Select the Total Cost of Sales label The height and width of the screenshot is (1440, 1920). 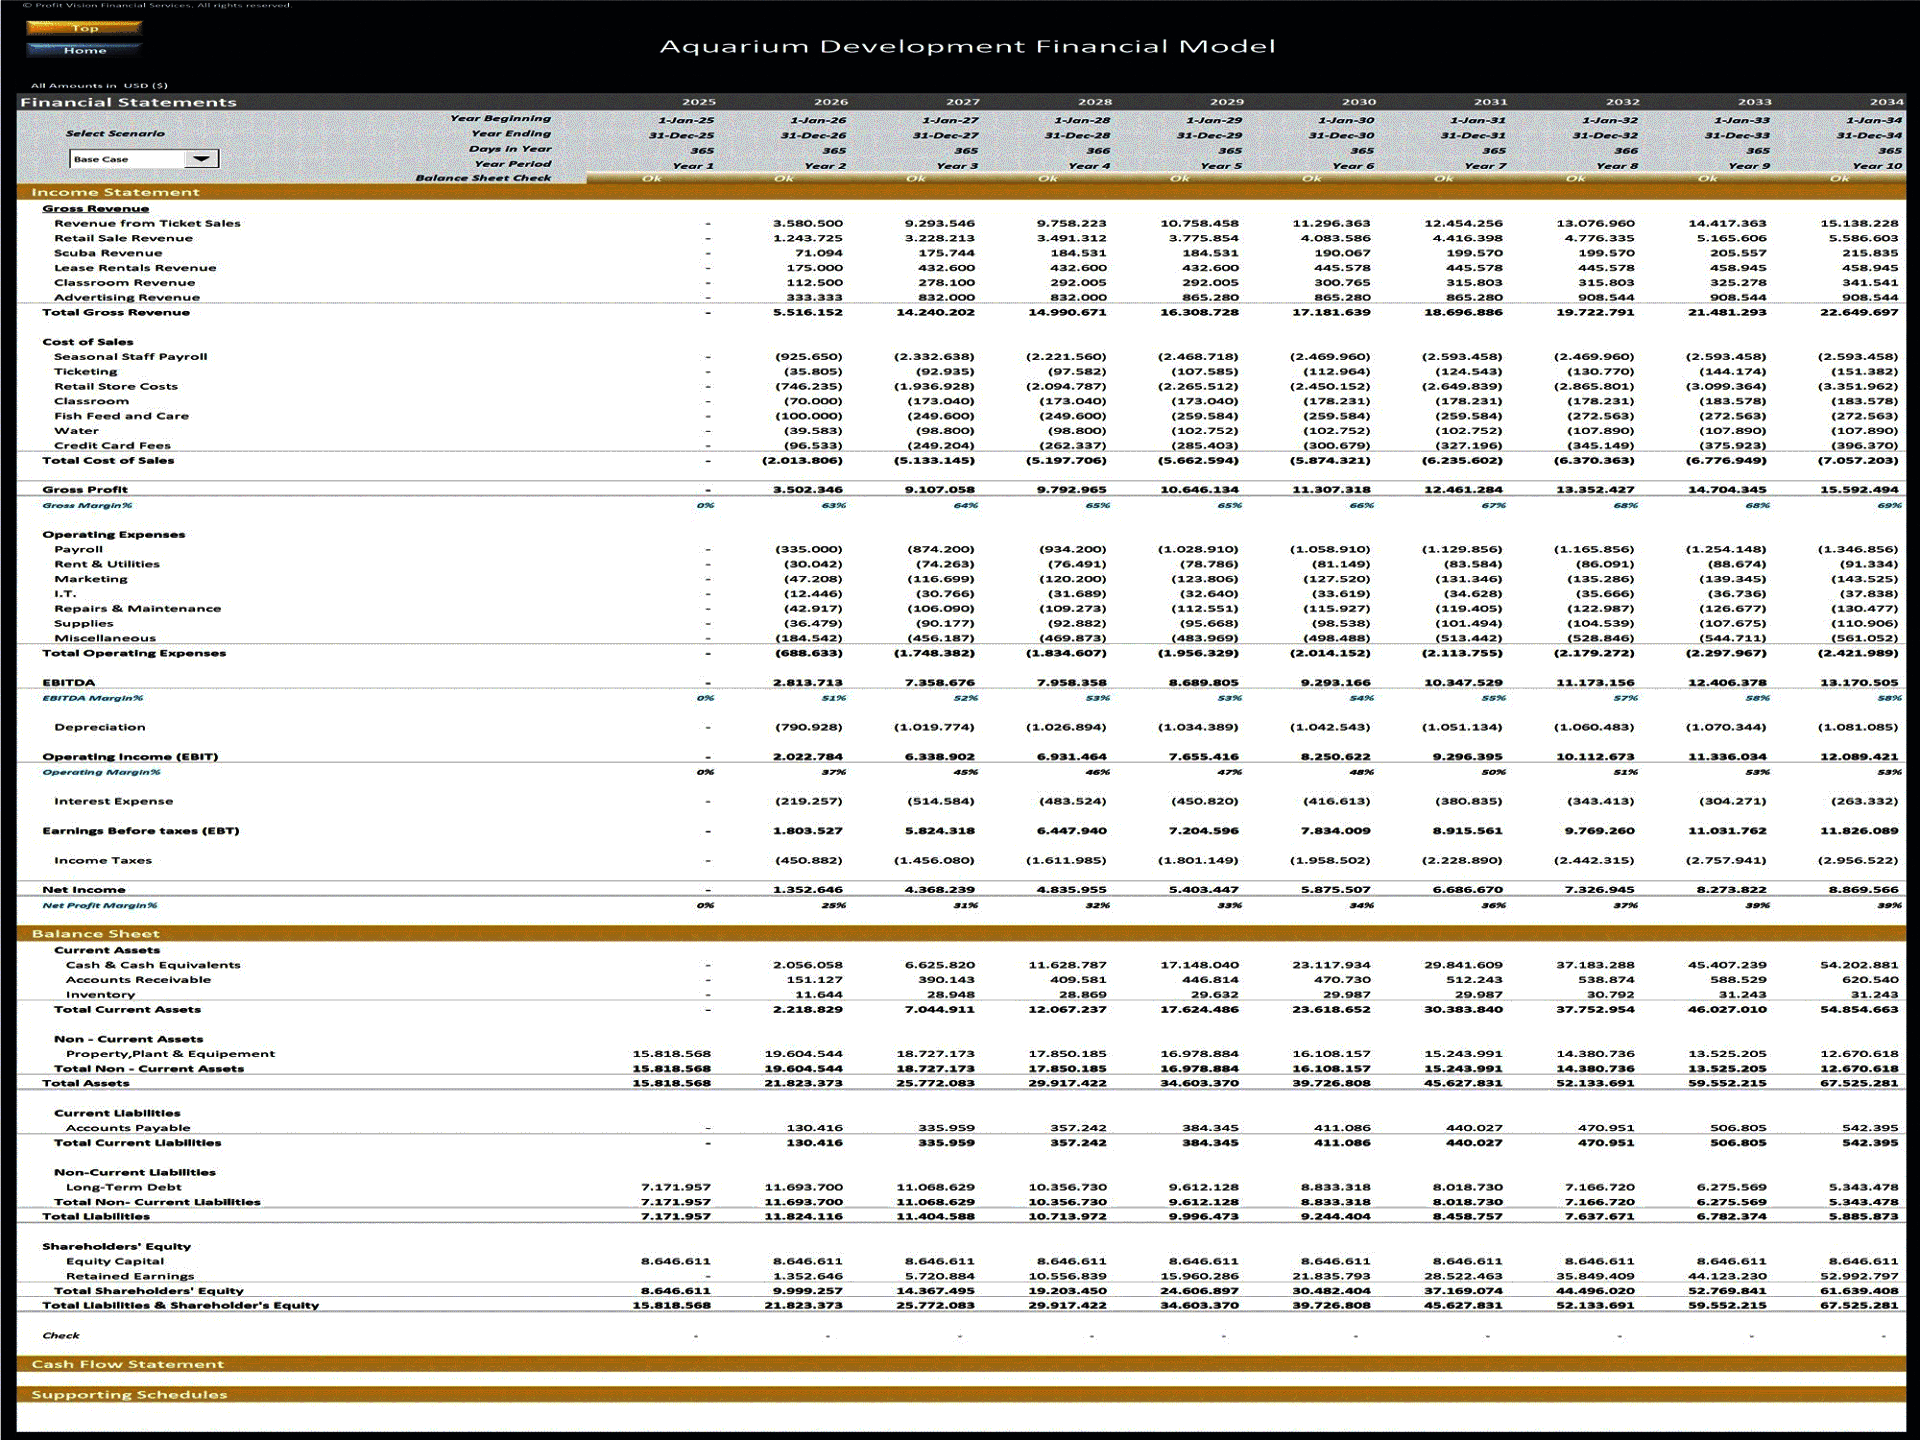point(108,461)
